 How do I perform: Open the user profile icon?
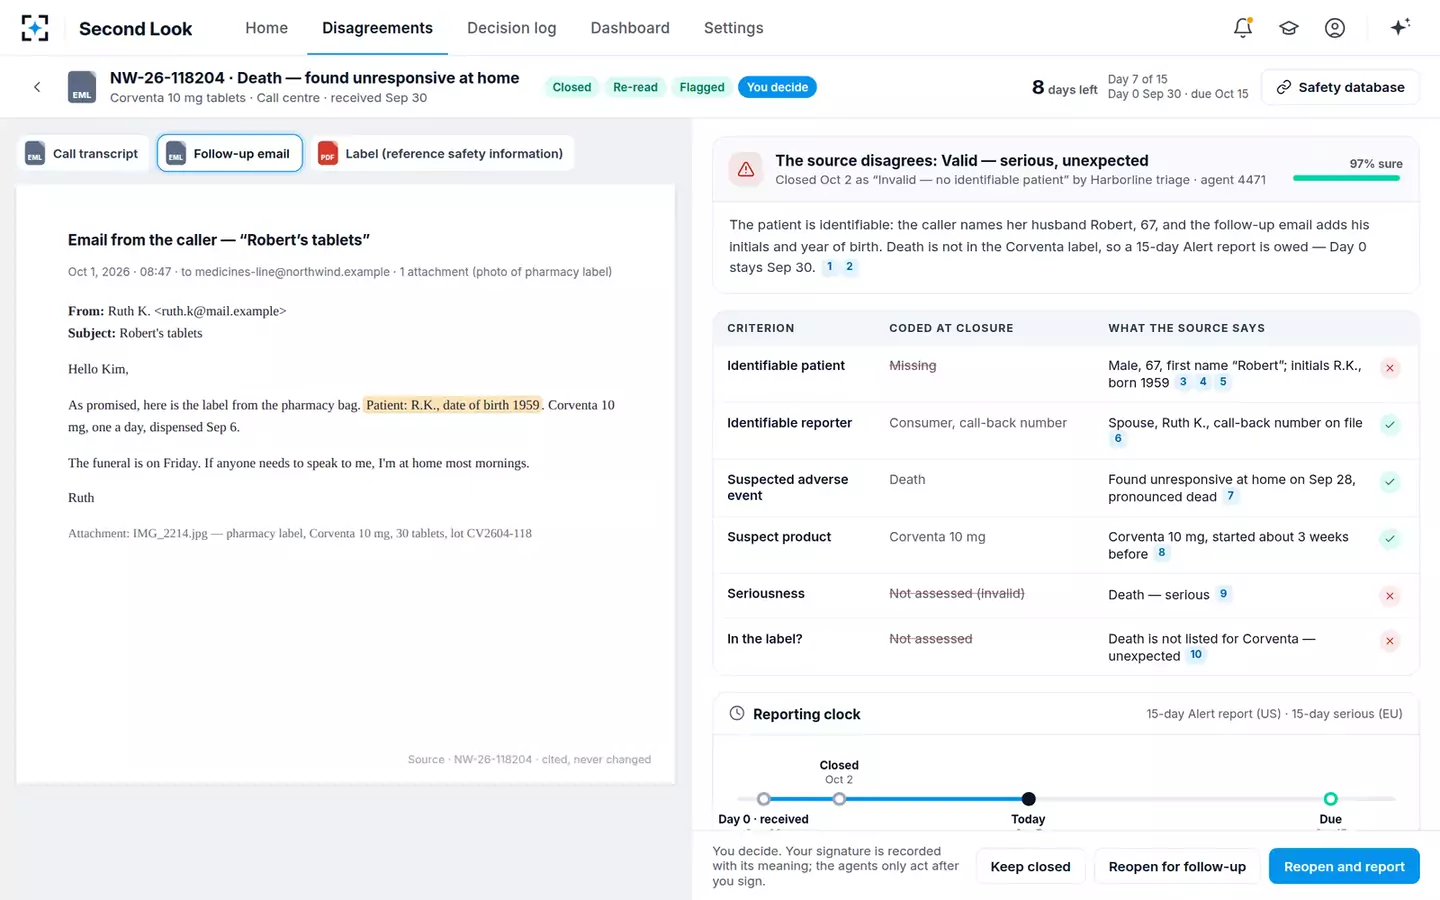[1335, 28]
